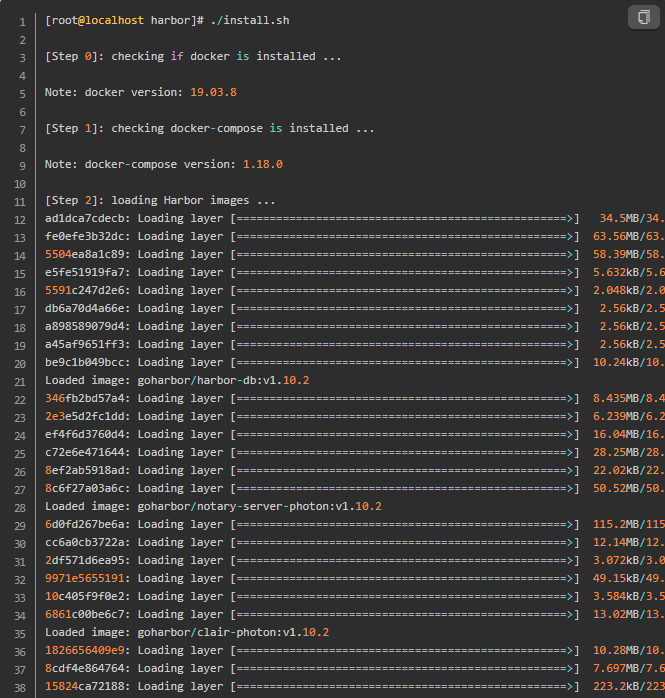Click the '5.632kB' size value
Image resolution: width=665 pixels, height=698 pixels.
616,272
